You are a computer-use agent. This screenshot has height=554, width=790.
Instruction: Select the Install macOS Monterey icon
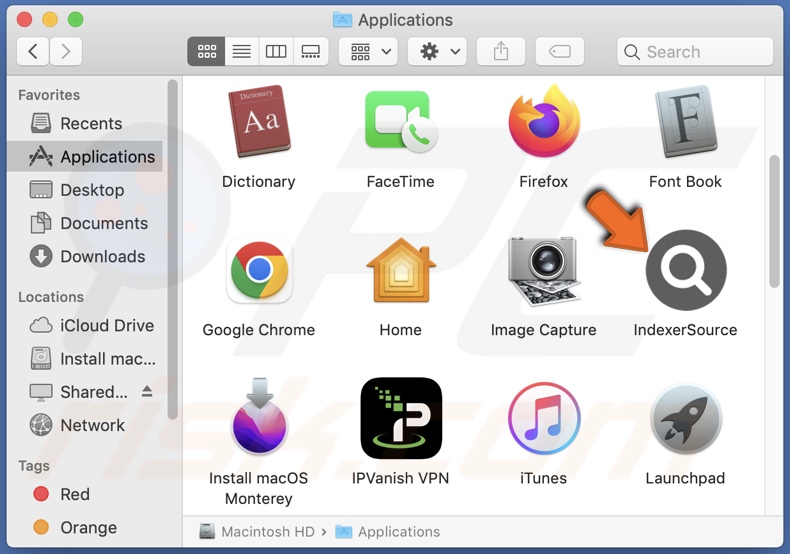[x=259, y=416]
